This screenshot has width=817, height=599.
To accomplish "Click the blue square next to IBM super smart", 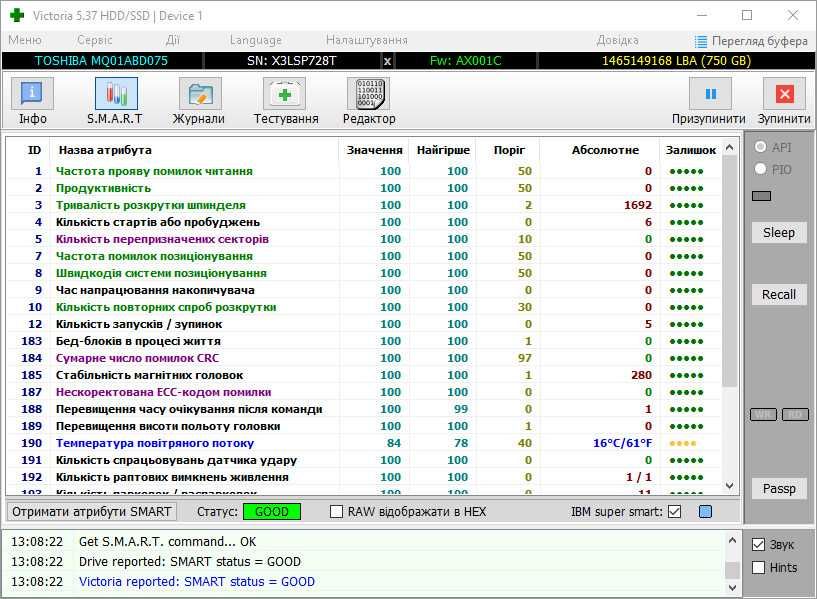I will (705, 512).
